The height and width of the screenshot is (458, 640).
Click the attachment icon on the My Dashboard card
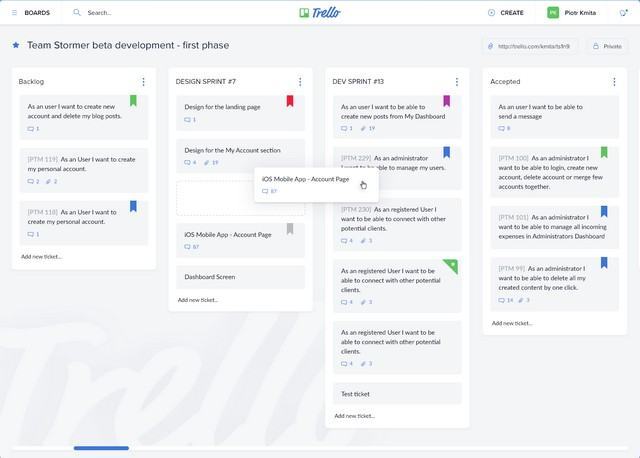[x=363, y=128]
